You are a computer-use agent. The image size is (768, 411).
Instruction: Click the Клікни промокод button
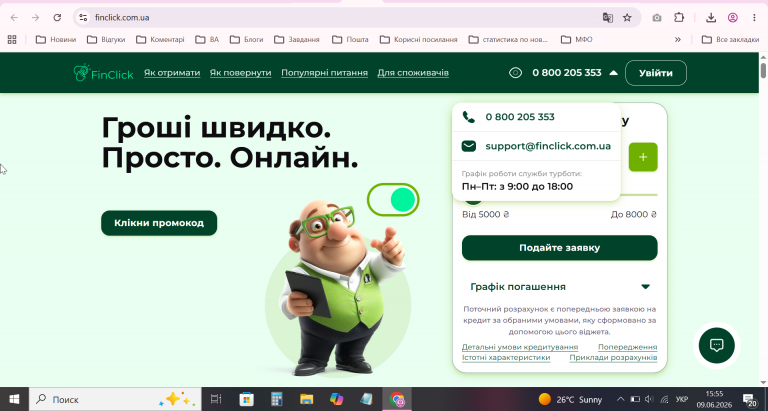[159, 223]
